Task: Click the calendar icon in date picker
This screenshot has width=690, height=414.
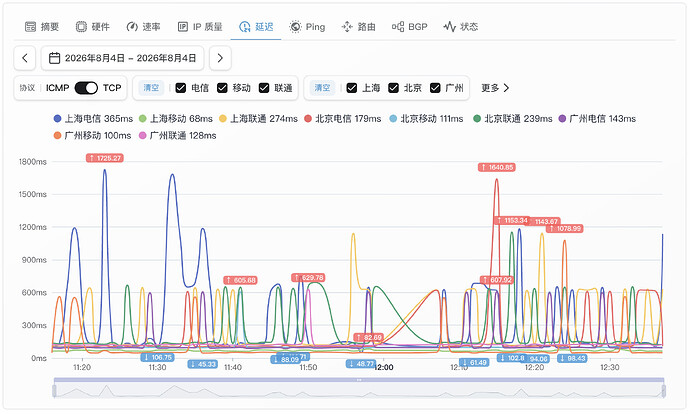Action: click(55, 58)
